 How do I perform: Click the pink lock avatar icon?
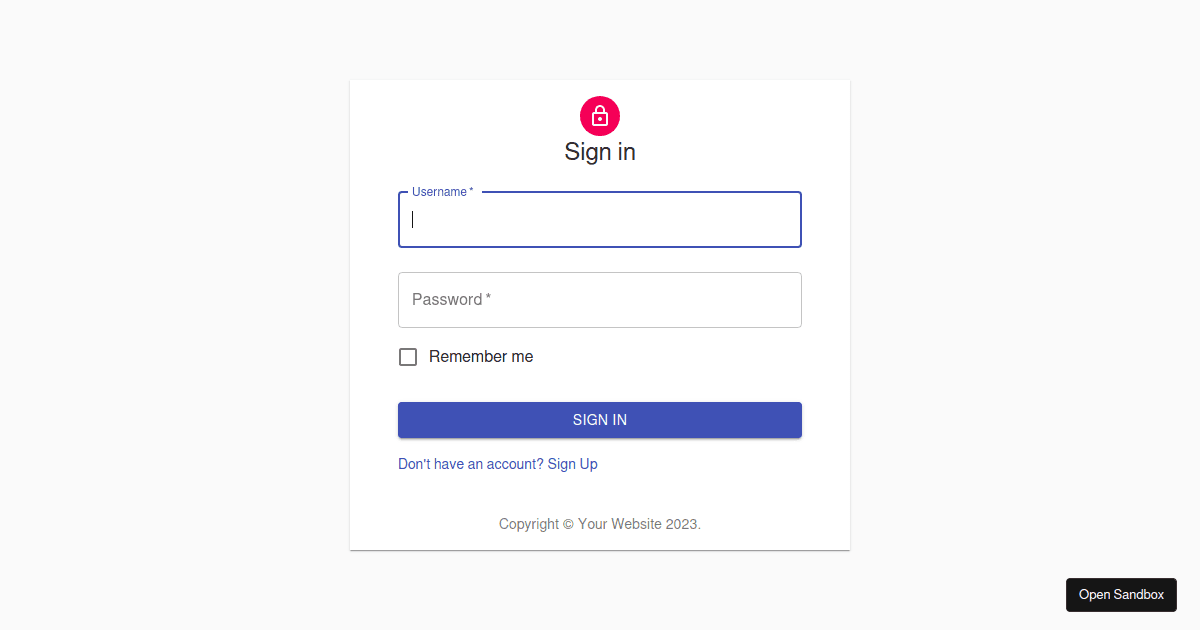click(600, 117)
